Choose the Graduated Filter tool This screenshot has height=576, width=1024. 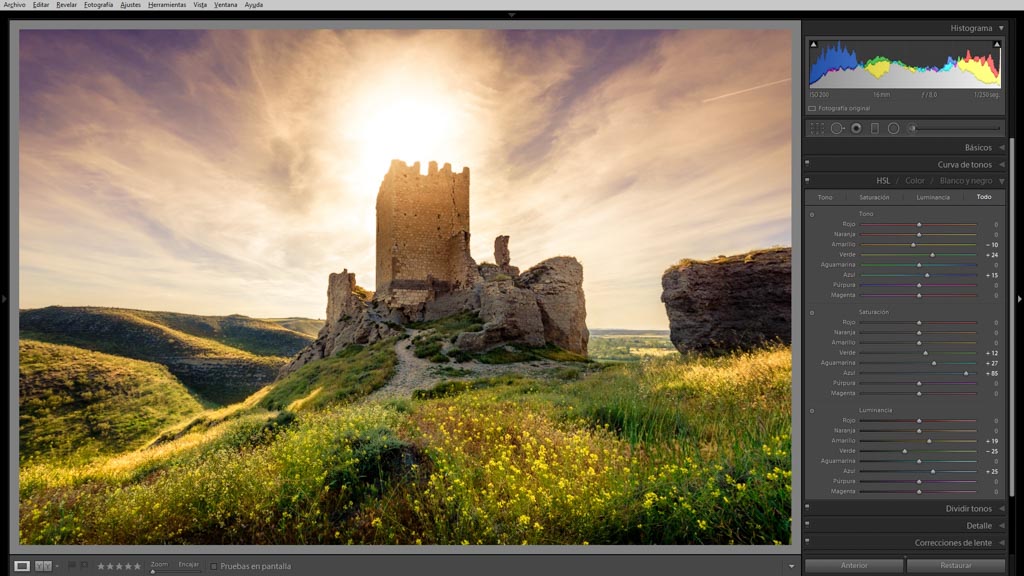(875, 128)
